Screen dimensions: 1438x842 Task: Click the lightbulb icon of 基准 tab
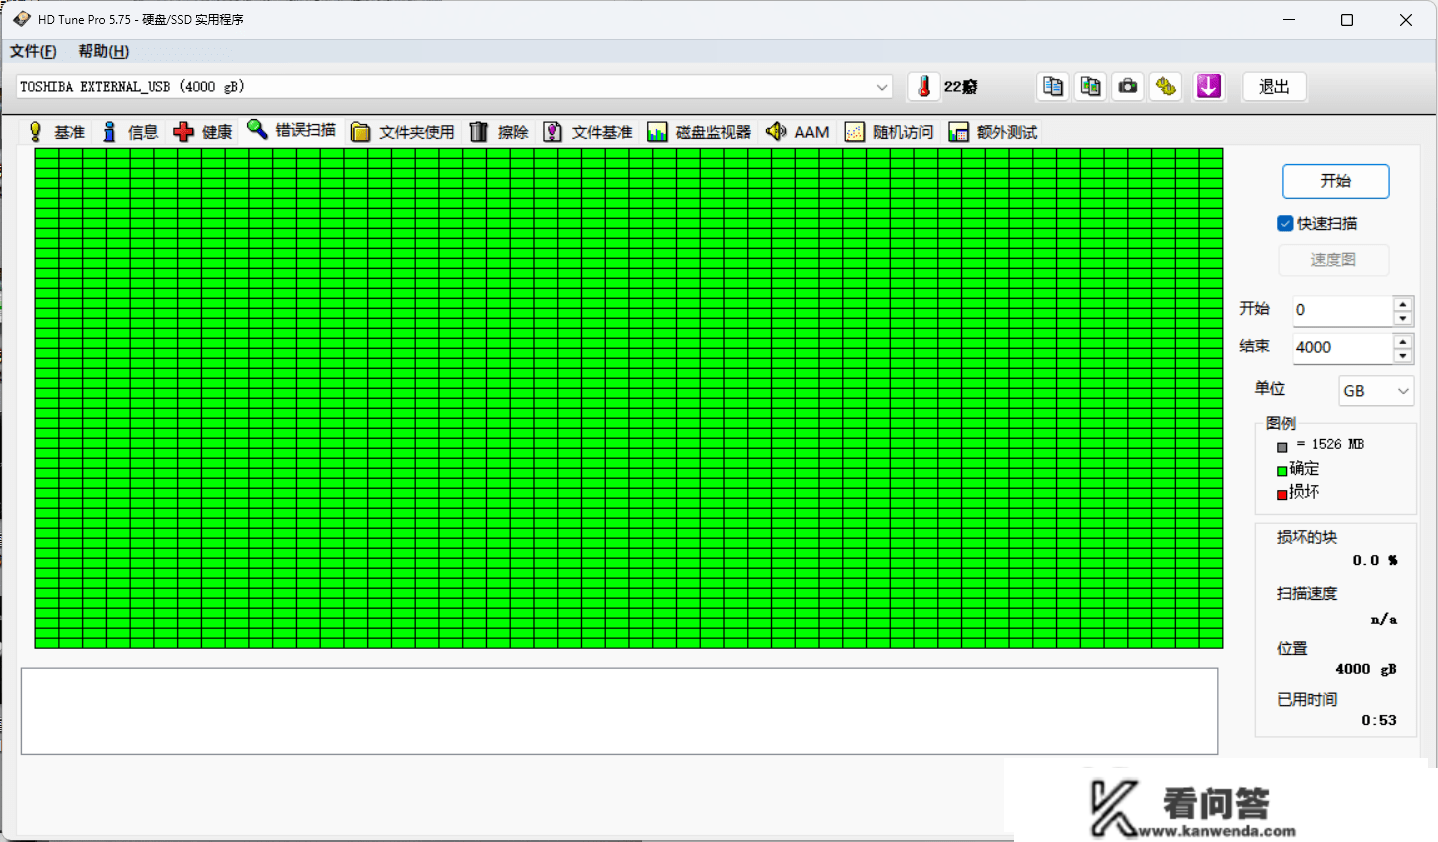pos(36,132)
